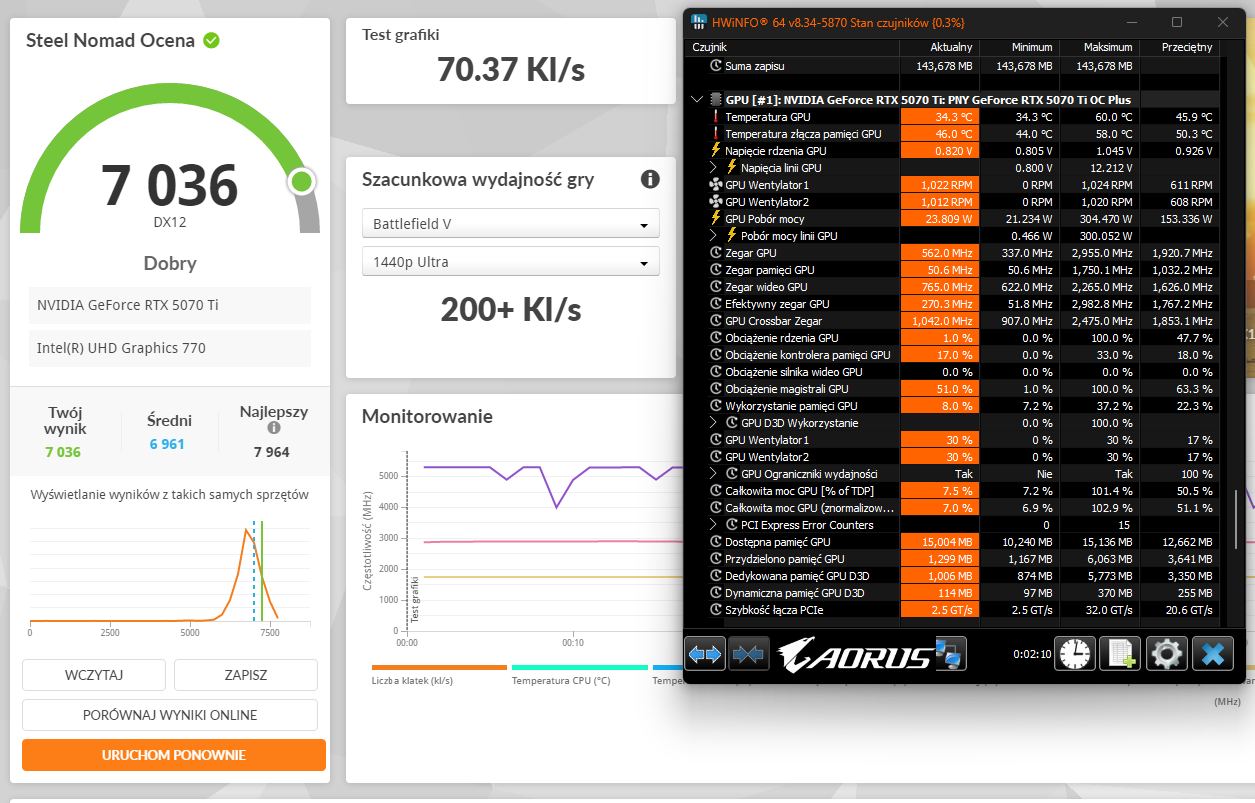Click the Aktualny column header
The height and width of the screenshot is (803, 1255).
(939, 47)
